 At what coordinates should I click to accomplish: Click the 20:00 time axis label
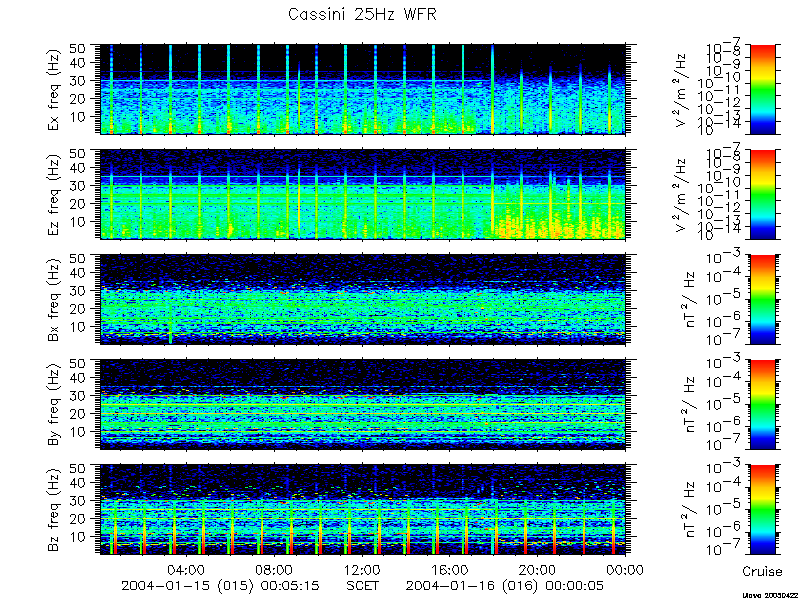point(538,569)
